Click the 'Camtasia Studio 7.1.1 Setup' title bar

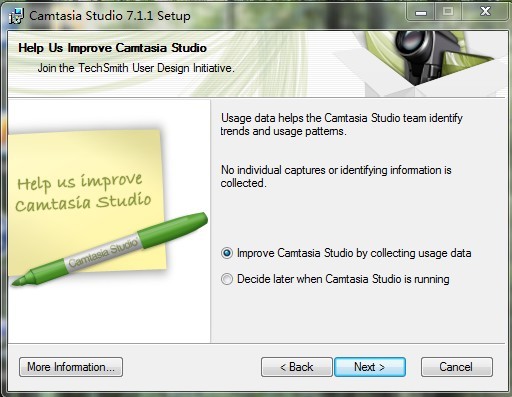point(110,16)
